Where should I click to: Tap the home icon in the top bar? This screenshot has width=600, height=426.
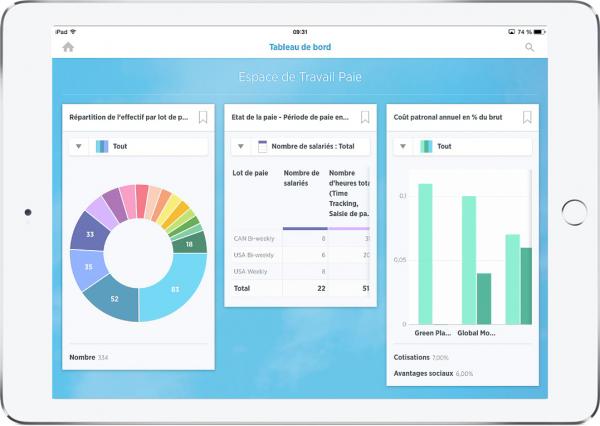(x=68, y=47)
